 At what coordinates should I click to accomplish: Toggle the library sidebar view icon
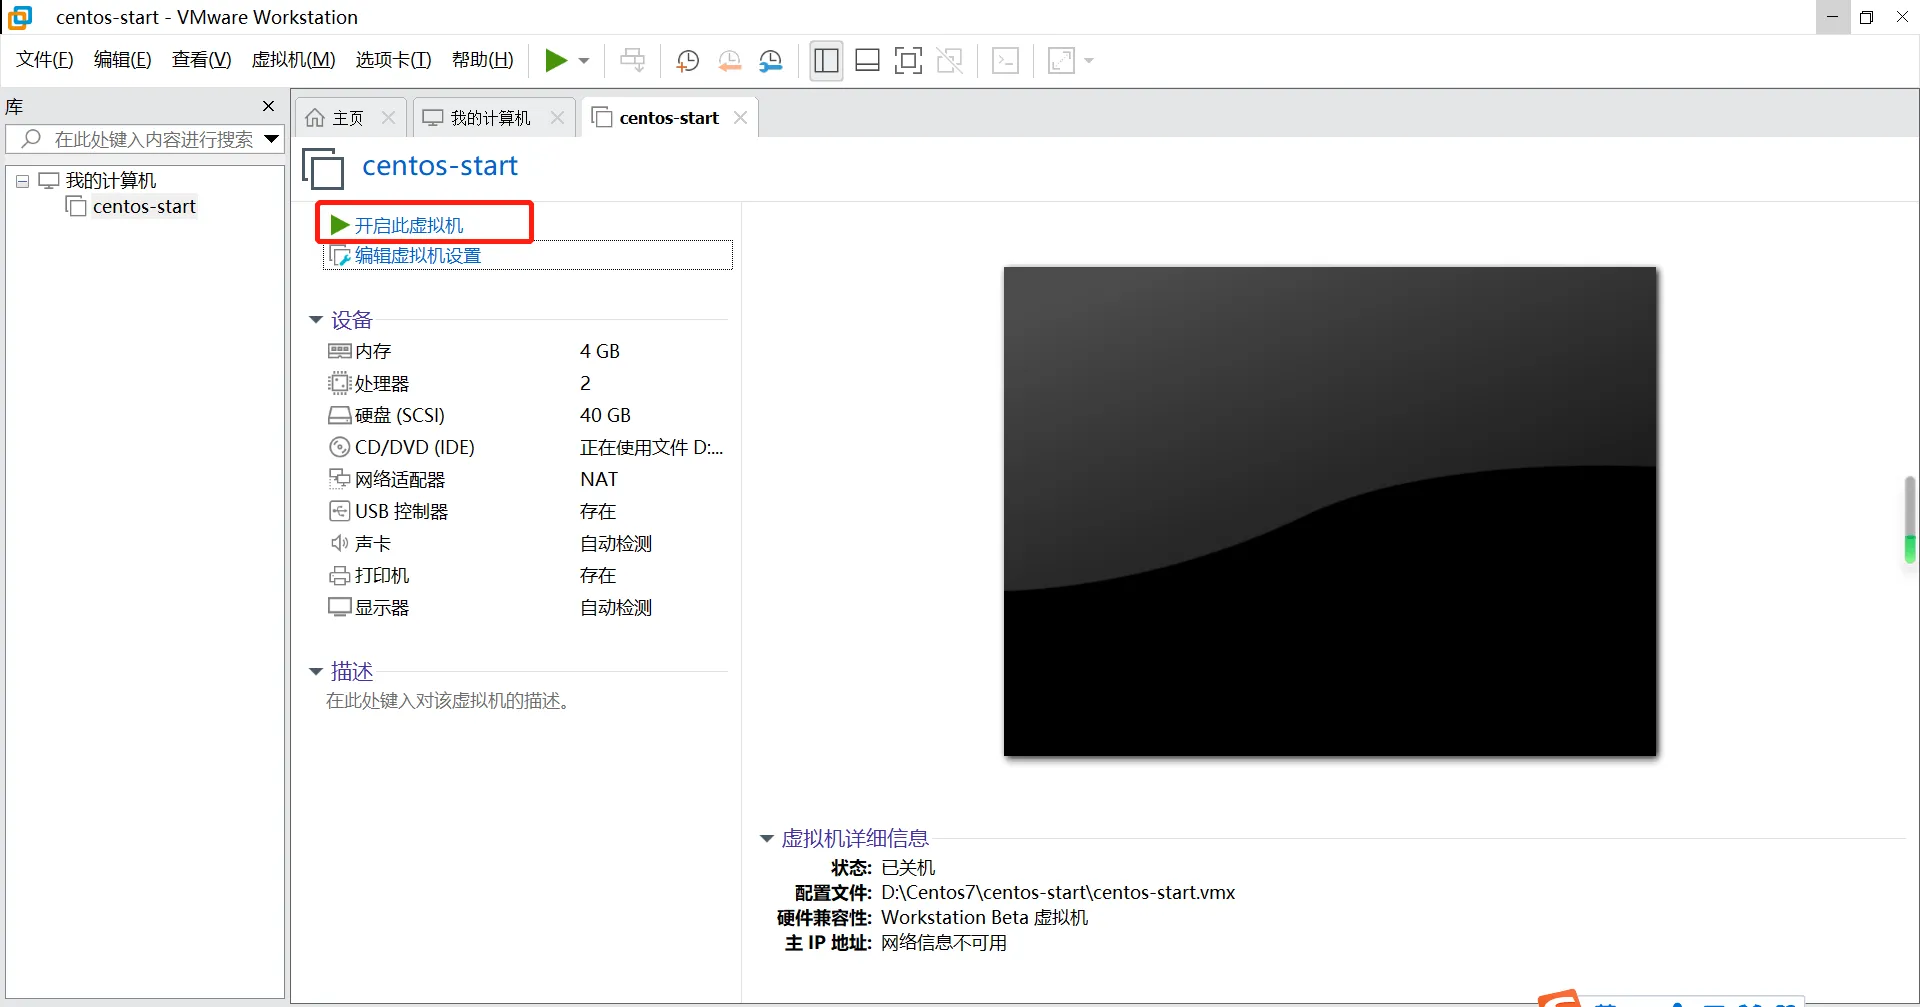[826, 61]
